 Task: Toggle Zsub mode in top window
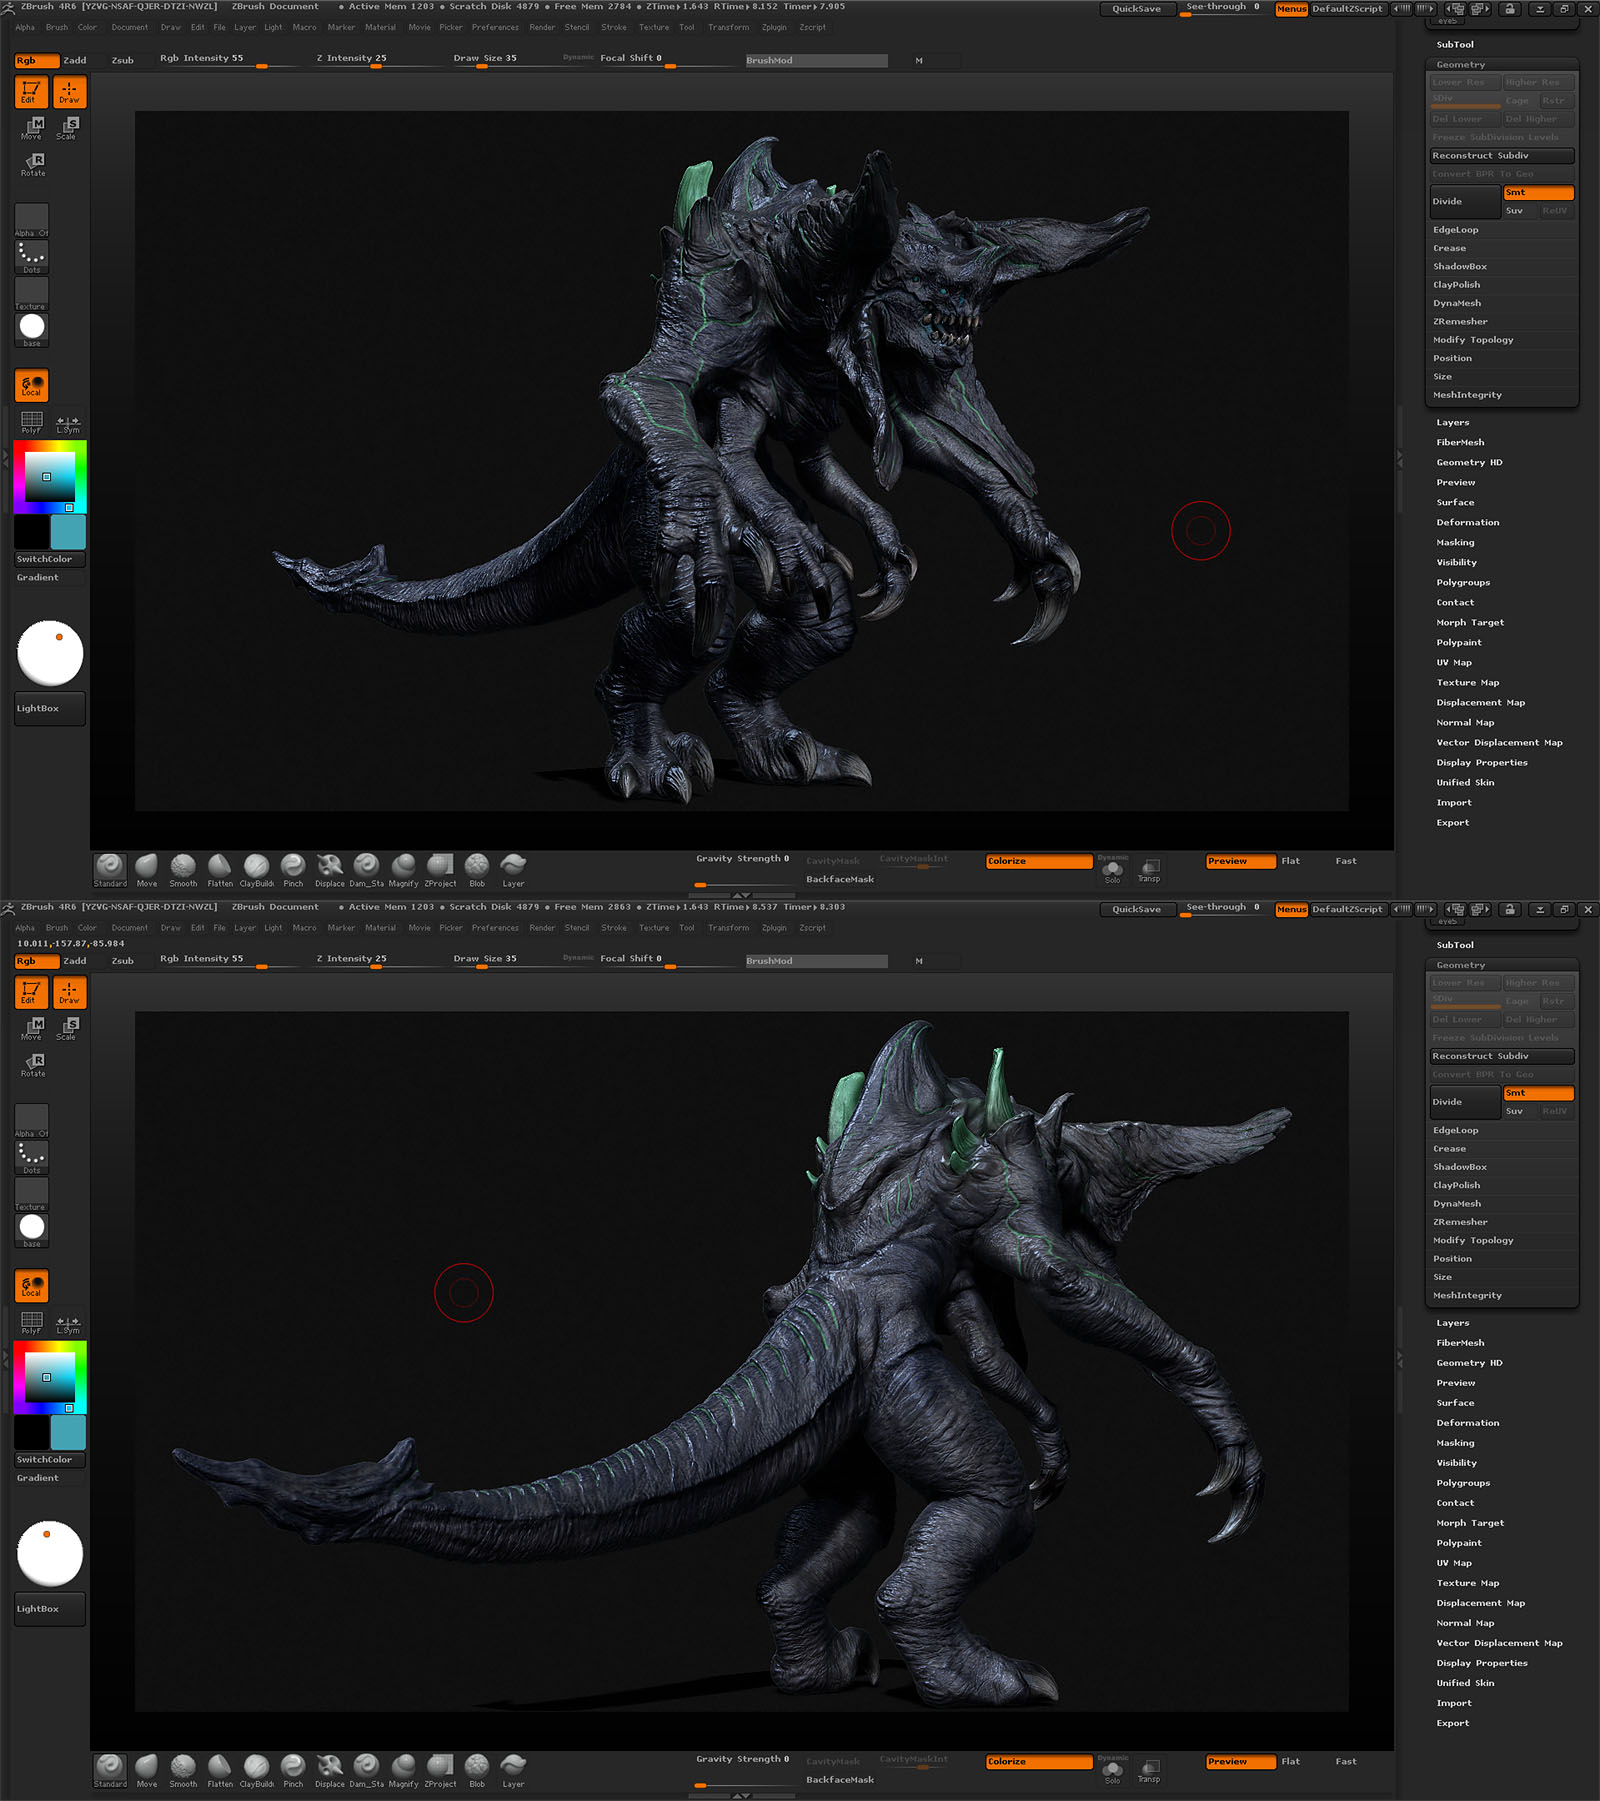[x=122, y=61]
